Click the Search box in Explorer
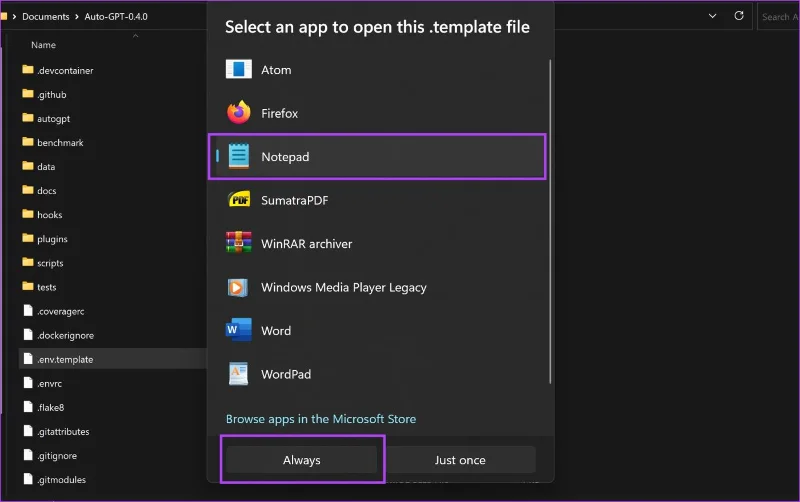800x502 pixels. tap(779, 16)
